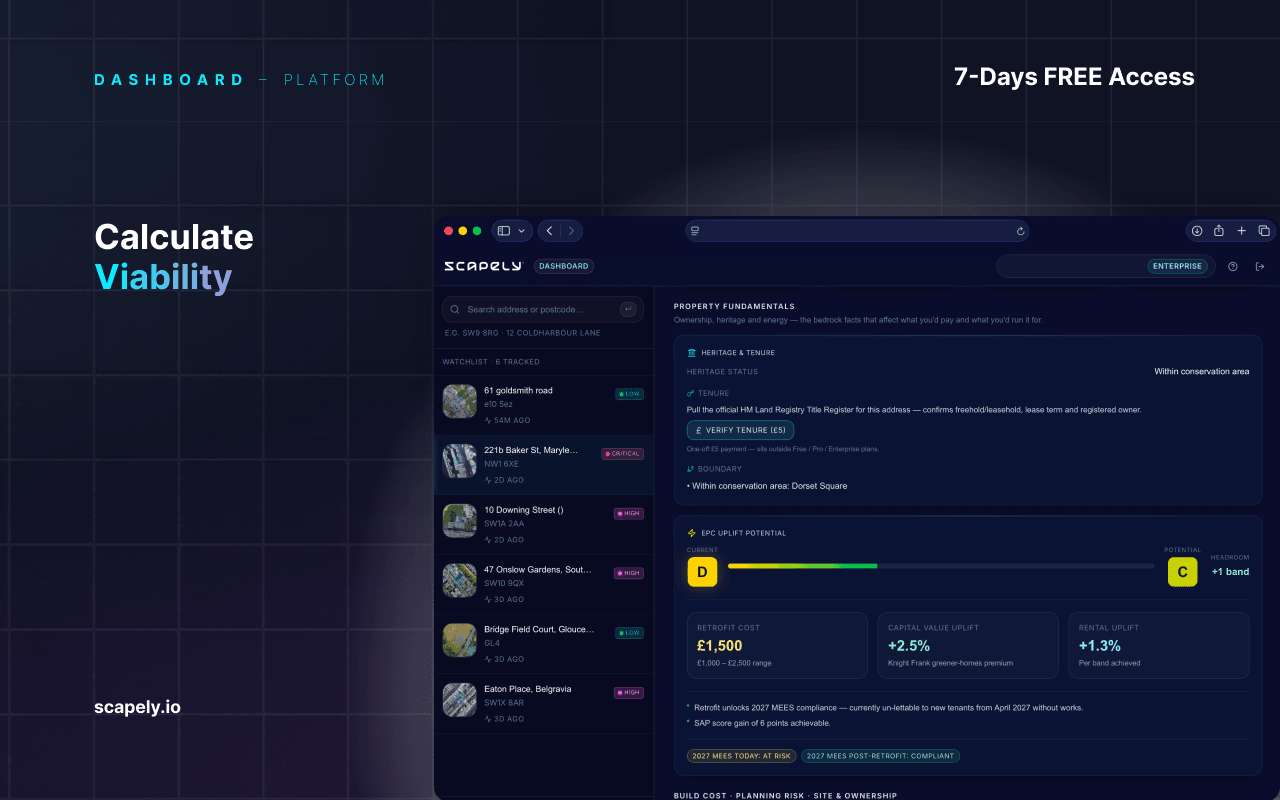Click the current EPC band D swatch
1280x800 pixels.
pos(702,572)
